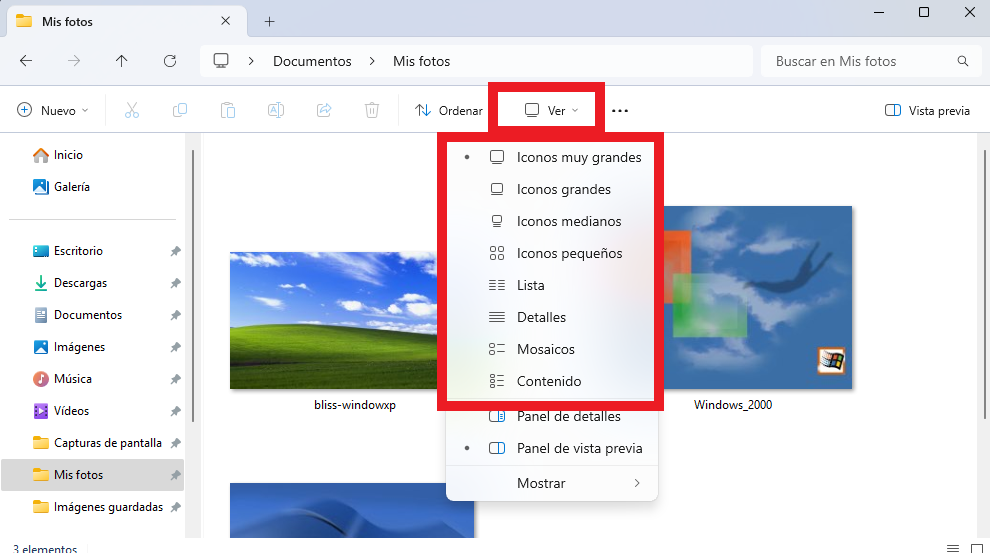Viewport: 990px width, 553px height.
Task: Toggle Panel de vista previa
Action: [552, 448]
